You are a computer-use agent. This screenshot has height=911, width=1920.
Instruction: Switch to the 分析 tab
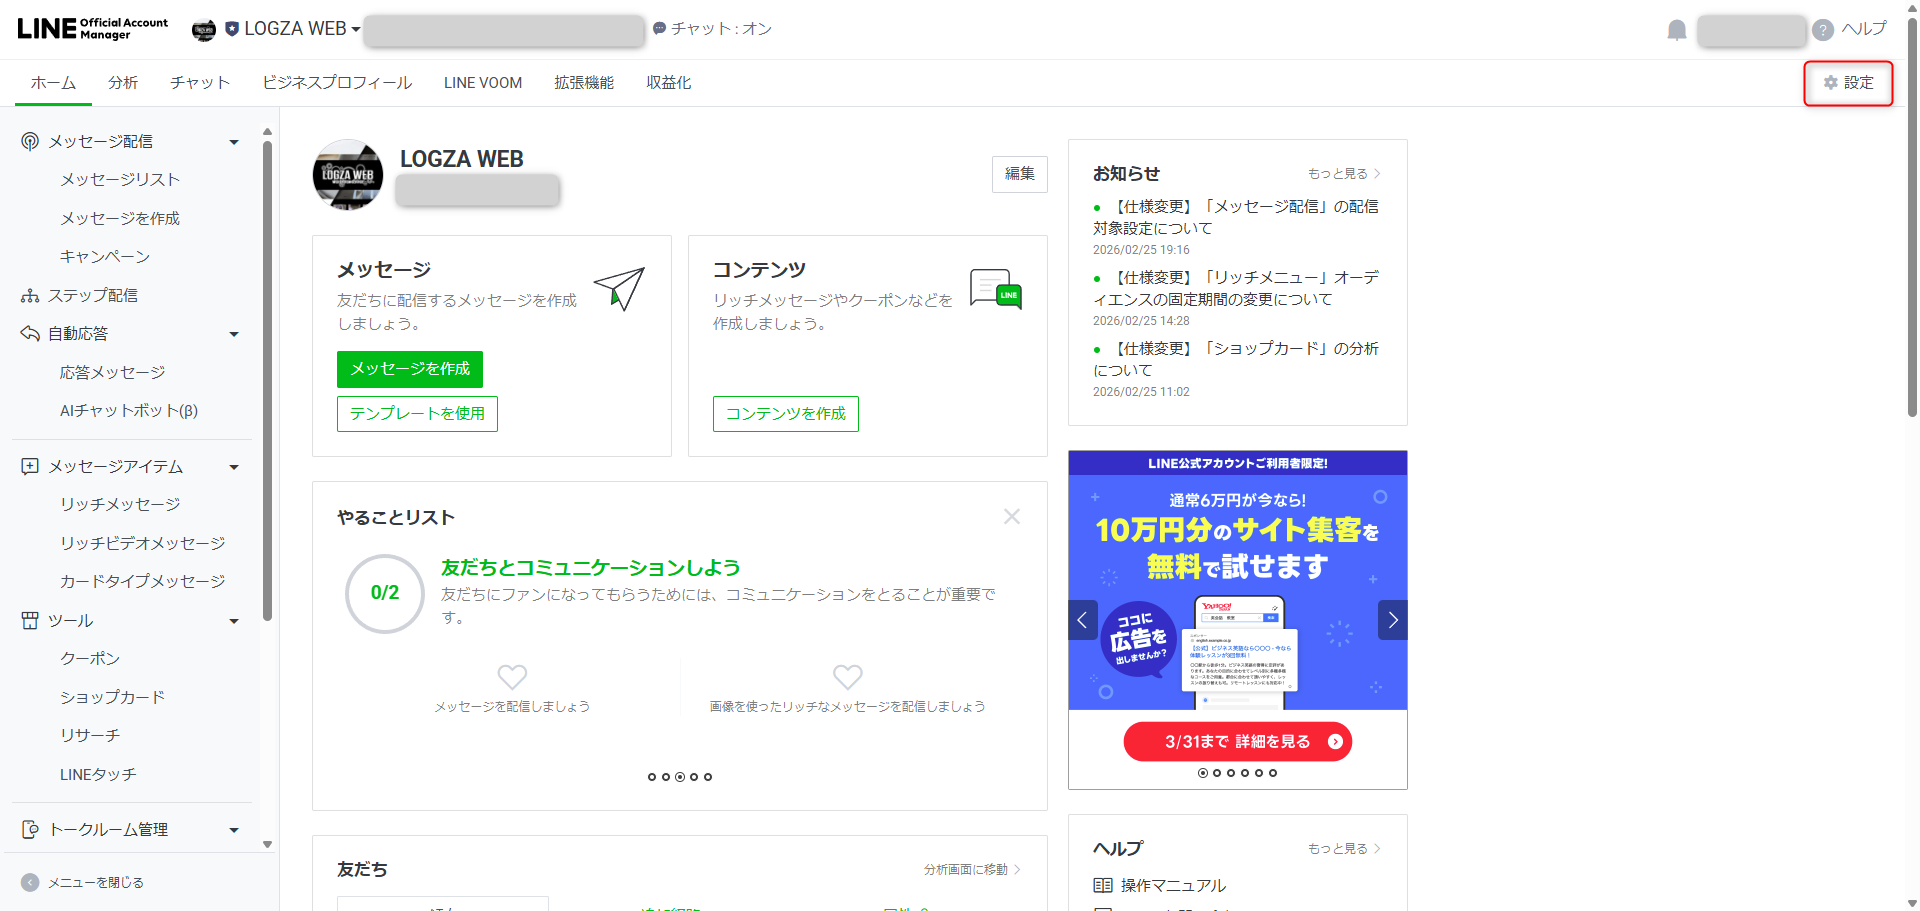(122, 83)
